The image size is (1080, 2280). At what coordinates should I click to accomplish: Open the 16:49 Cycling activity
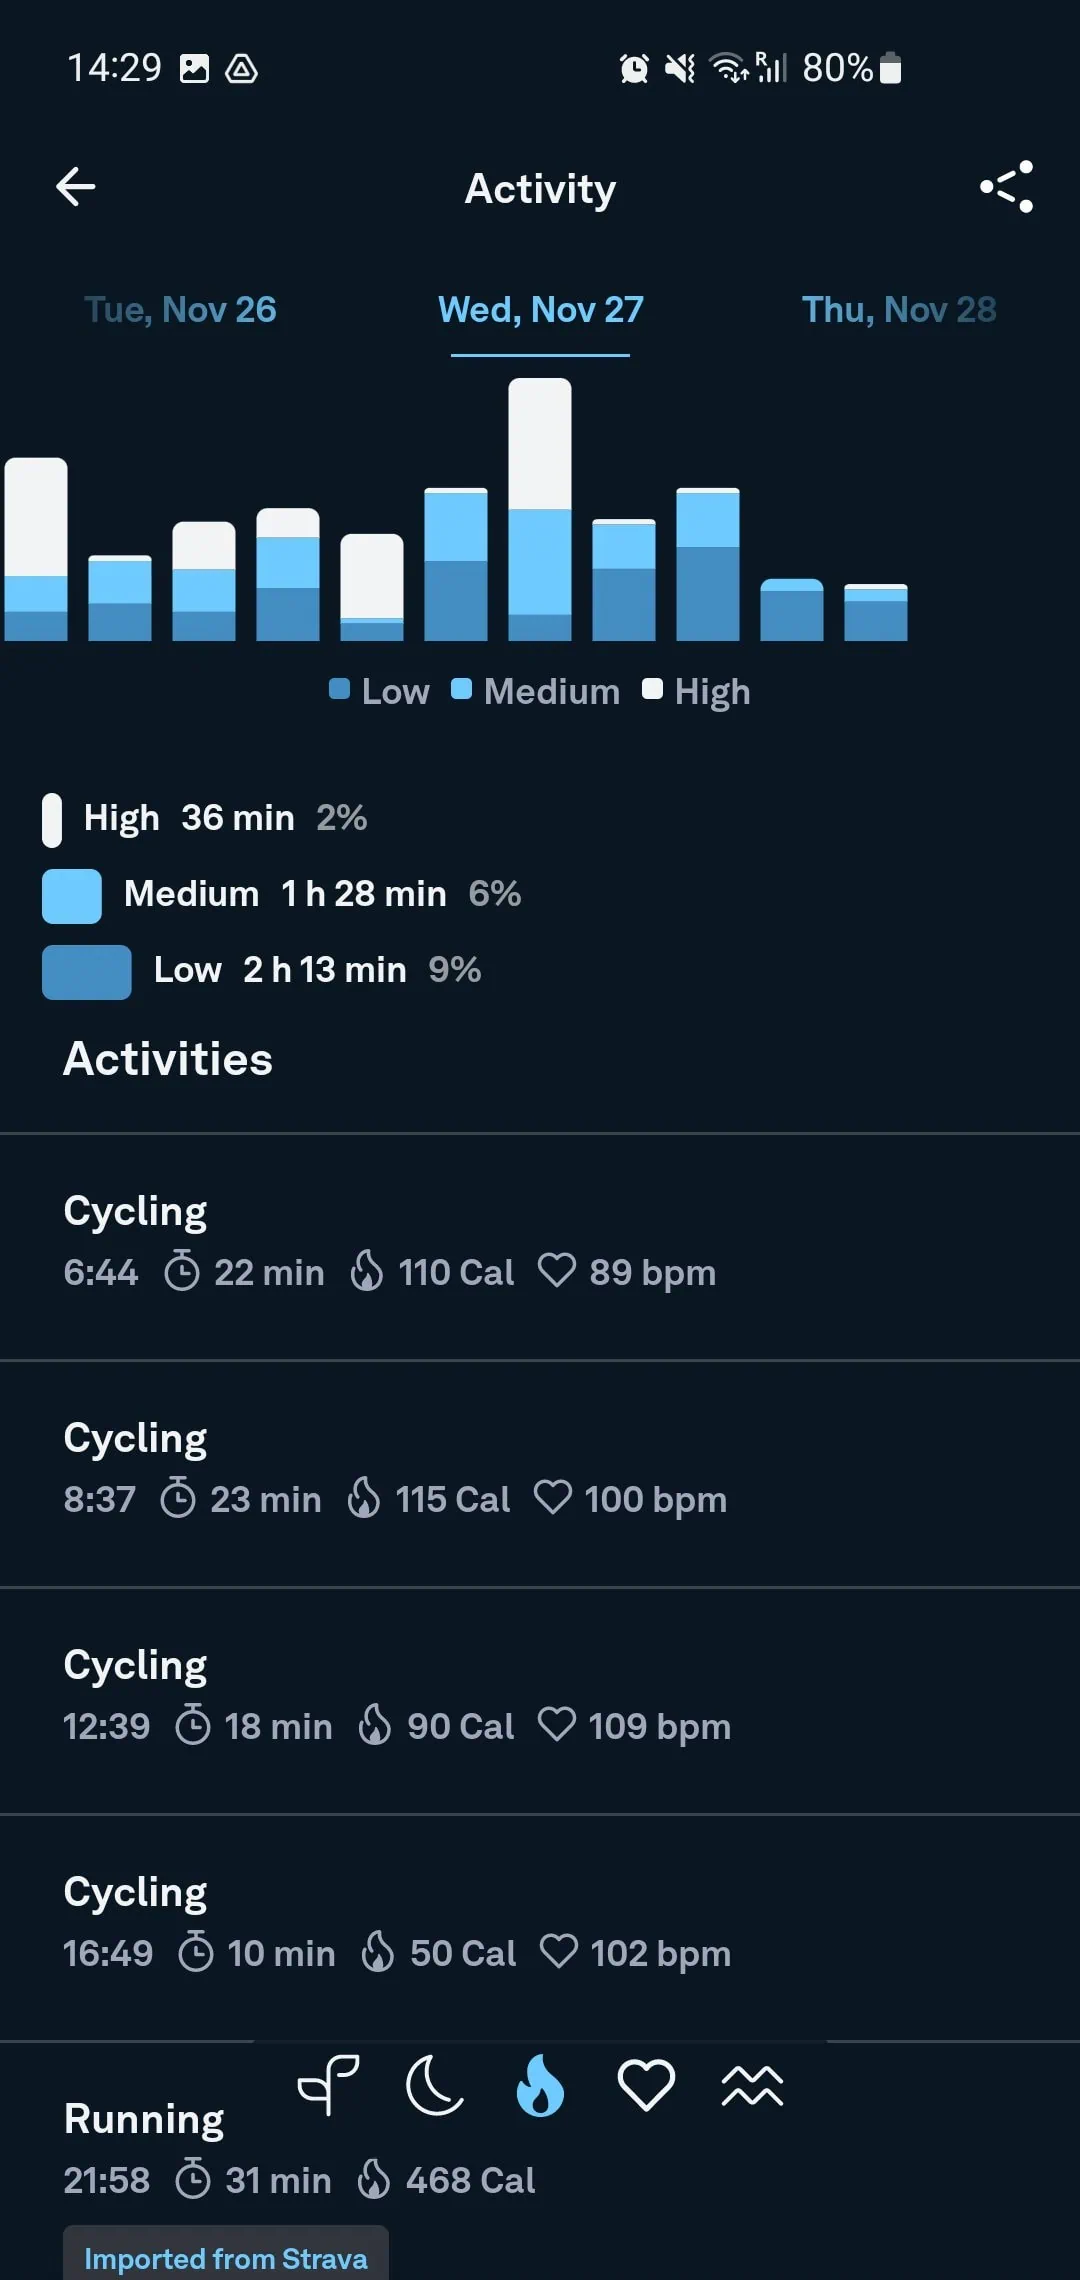coord(540,1926)
